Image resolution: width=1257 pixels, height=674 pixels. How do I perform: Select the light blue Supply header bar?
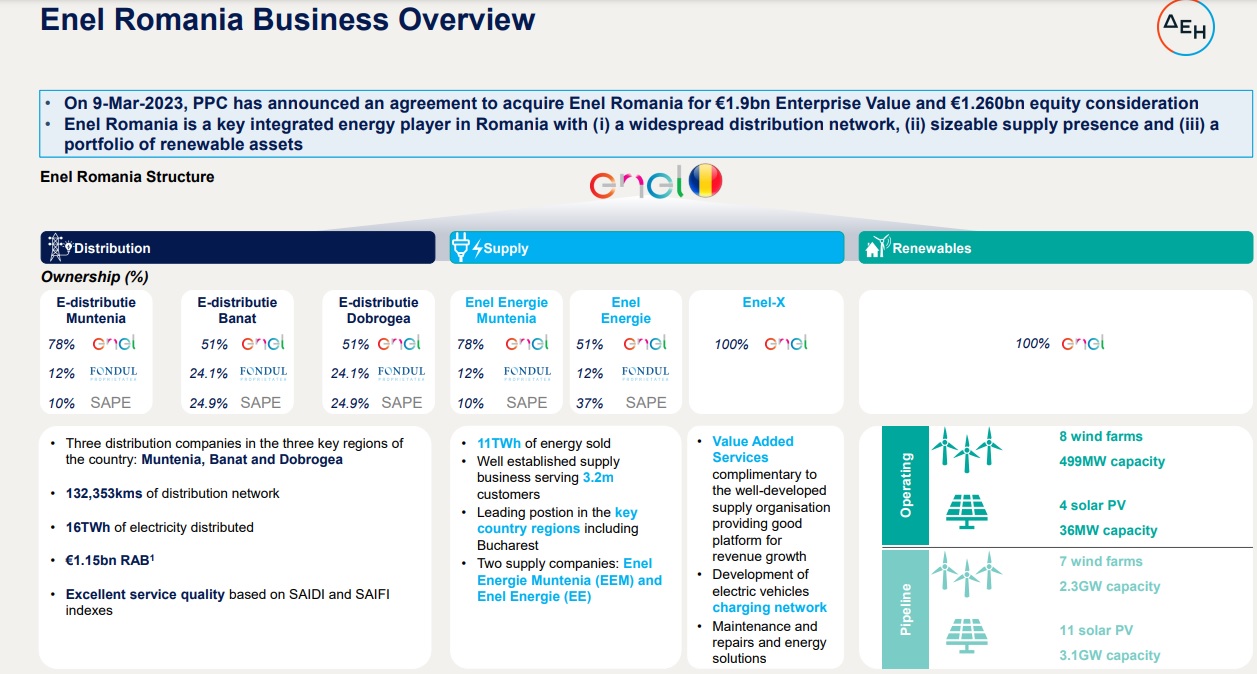(x=647, y=247)
